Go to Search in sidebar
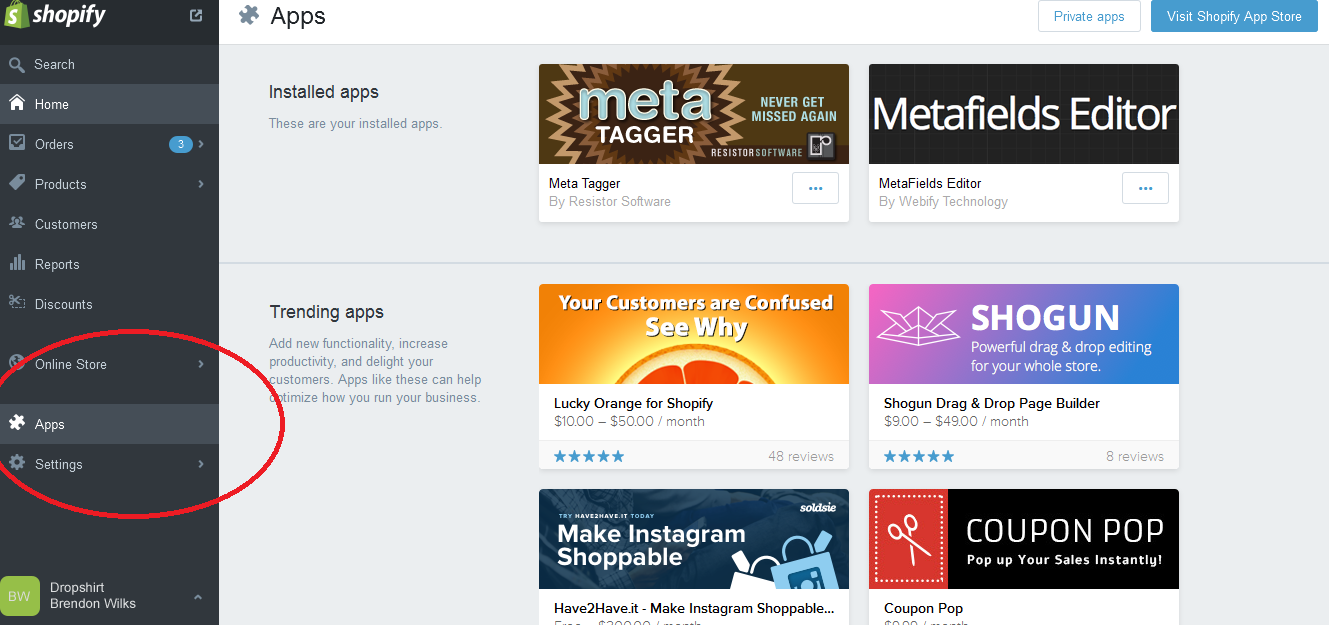The image size is (1329, 625). coord(109,64)
